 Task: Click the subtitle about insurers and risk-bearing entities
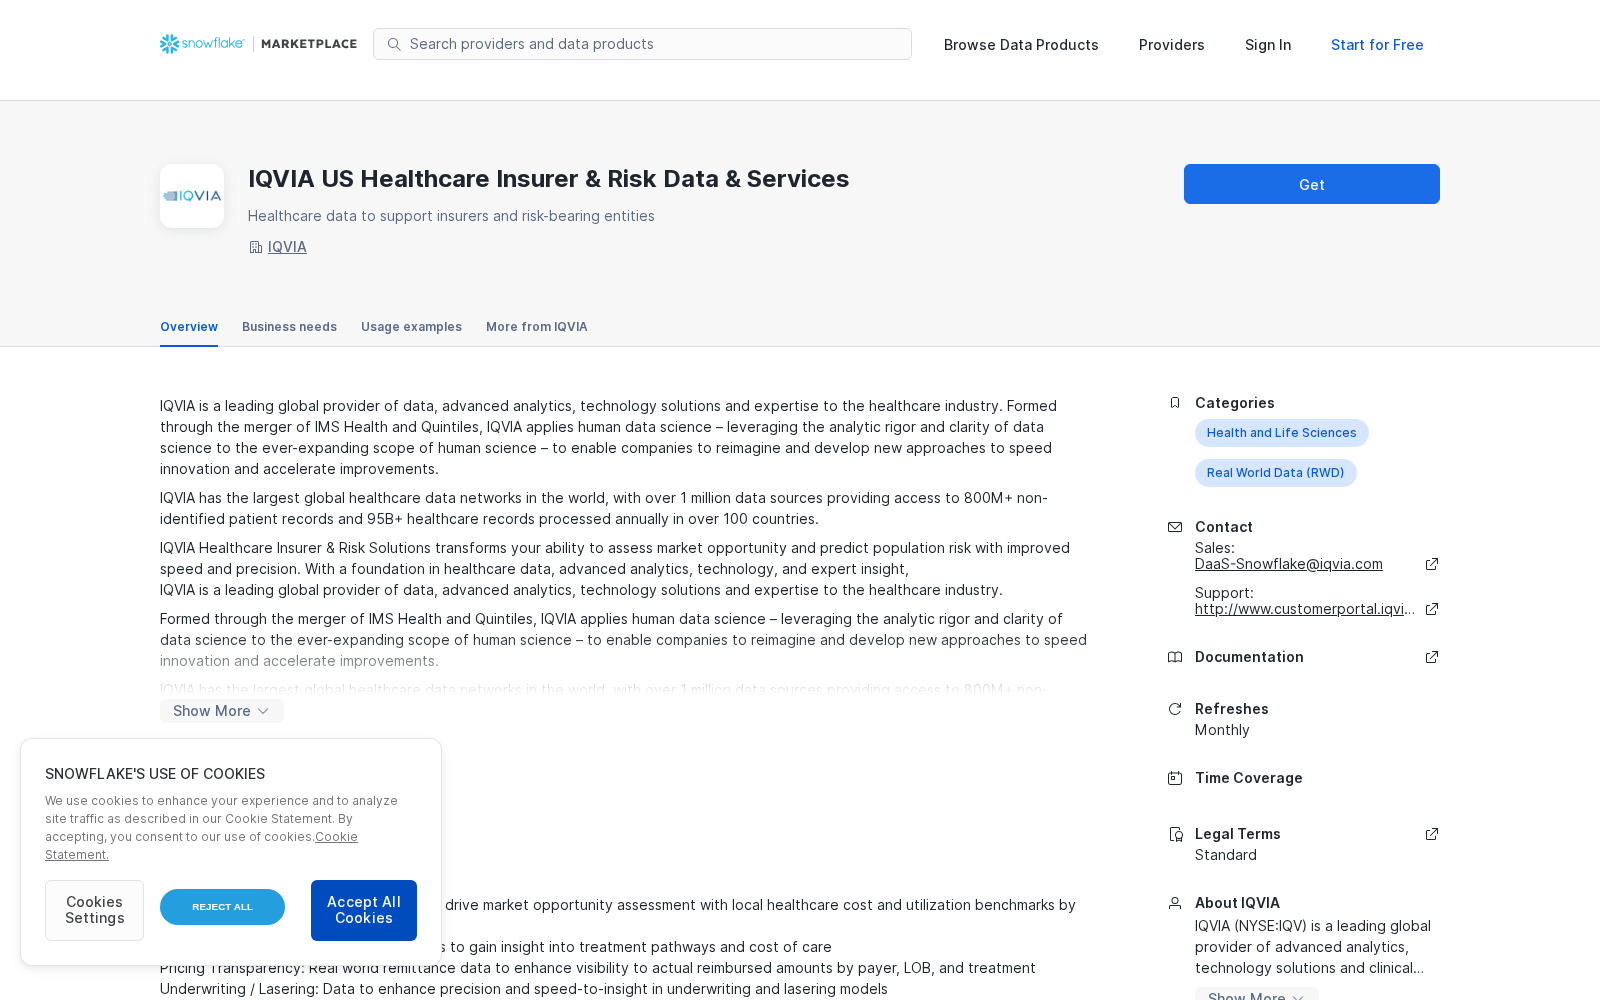coord(451,216)
